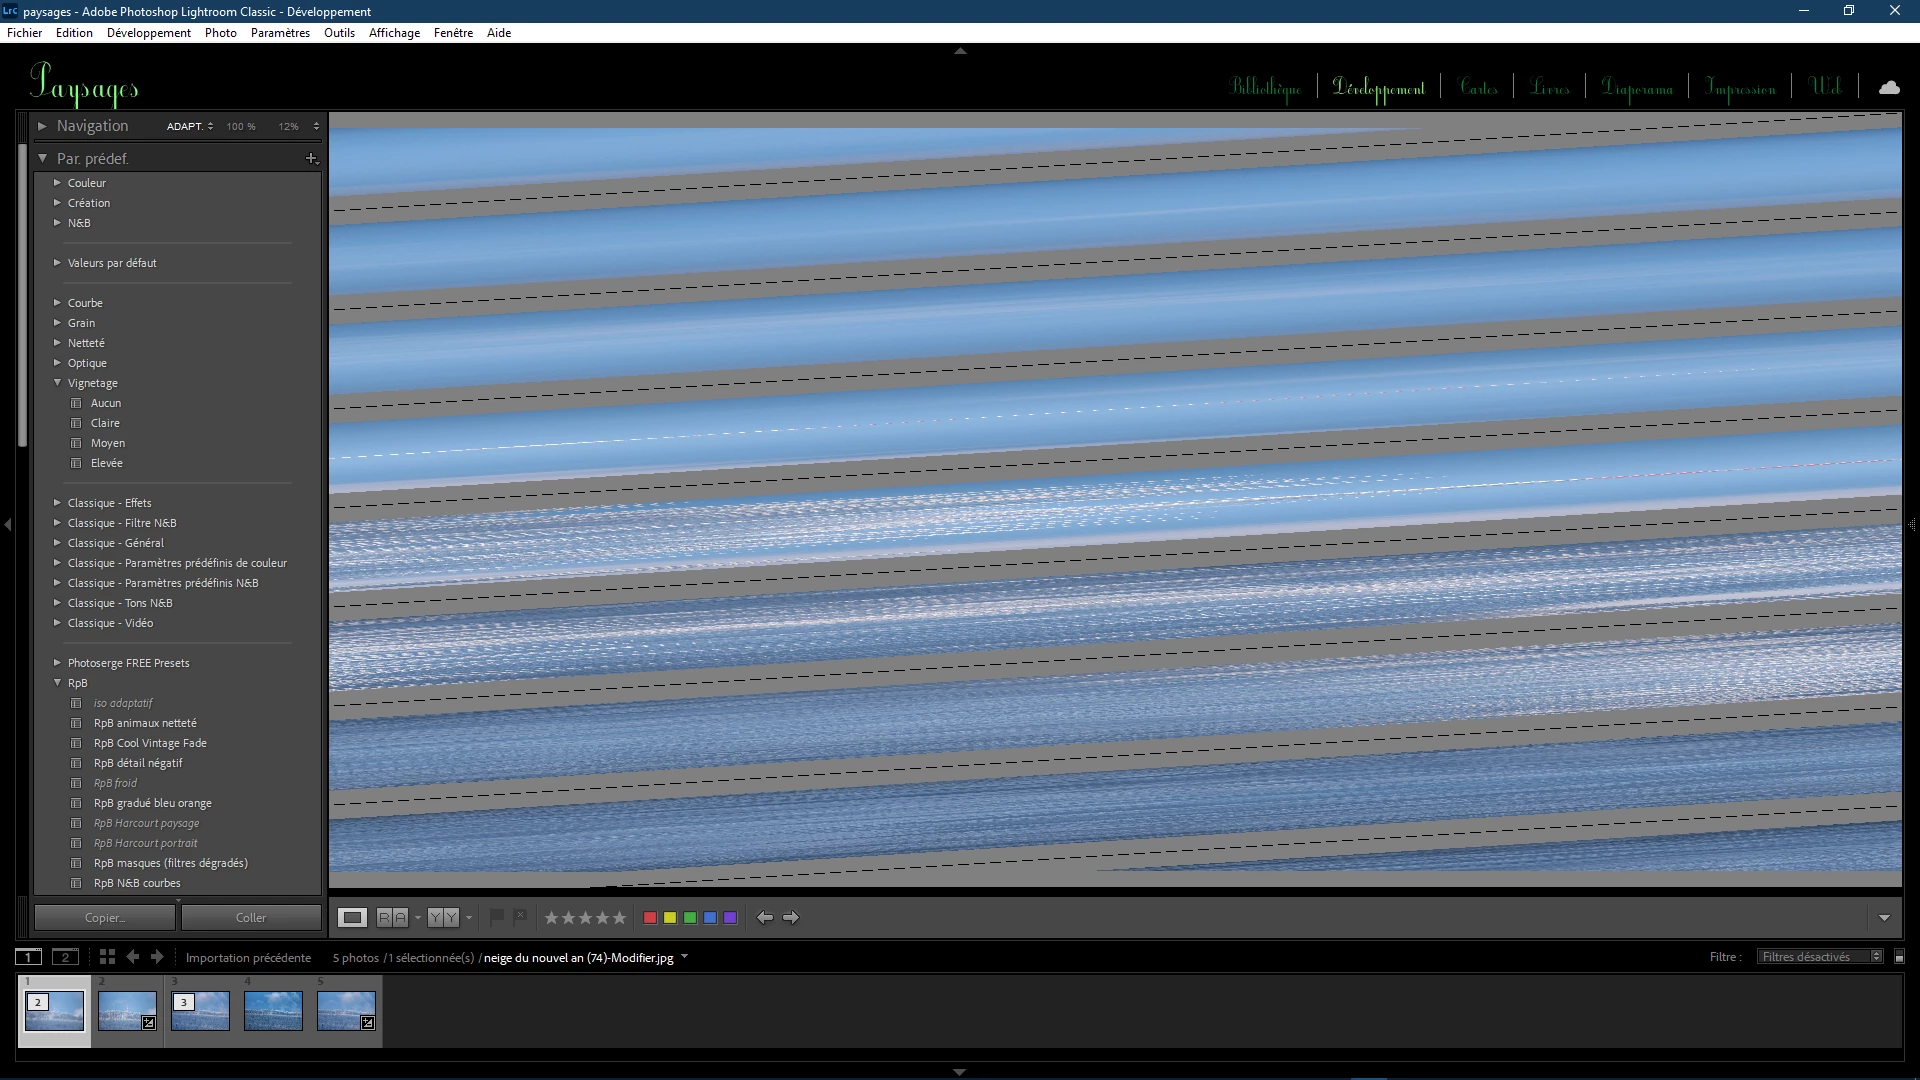Go to the next photo arrow
1920x1080 pixels.
(791, 917)
